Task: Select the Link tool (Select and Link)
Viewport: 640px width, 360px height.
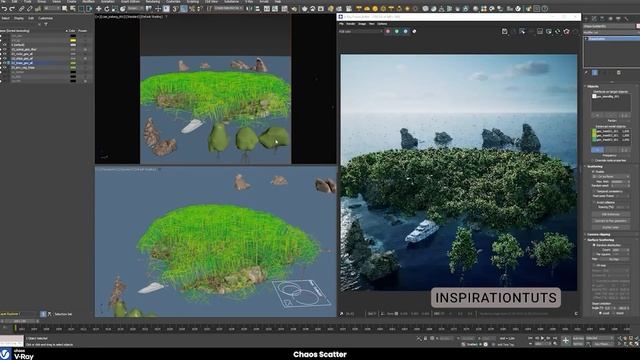Action: [x=22, y=9]
